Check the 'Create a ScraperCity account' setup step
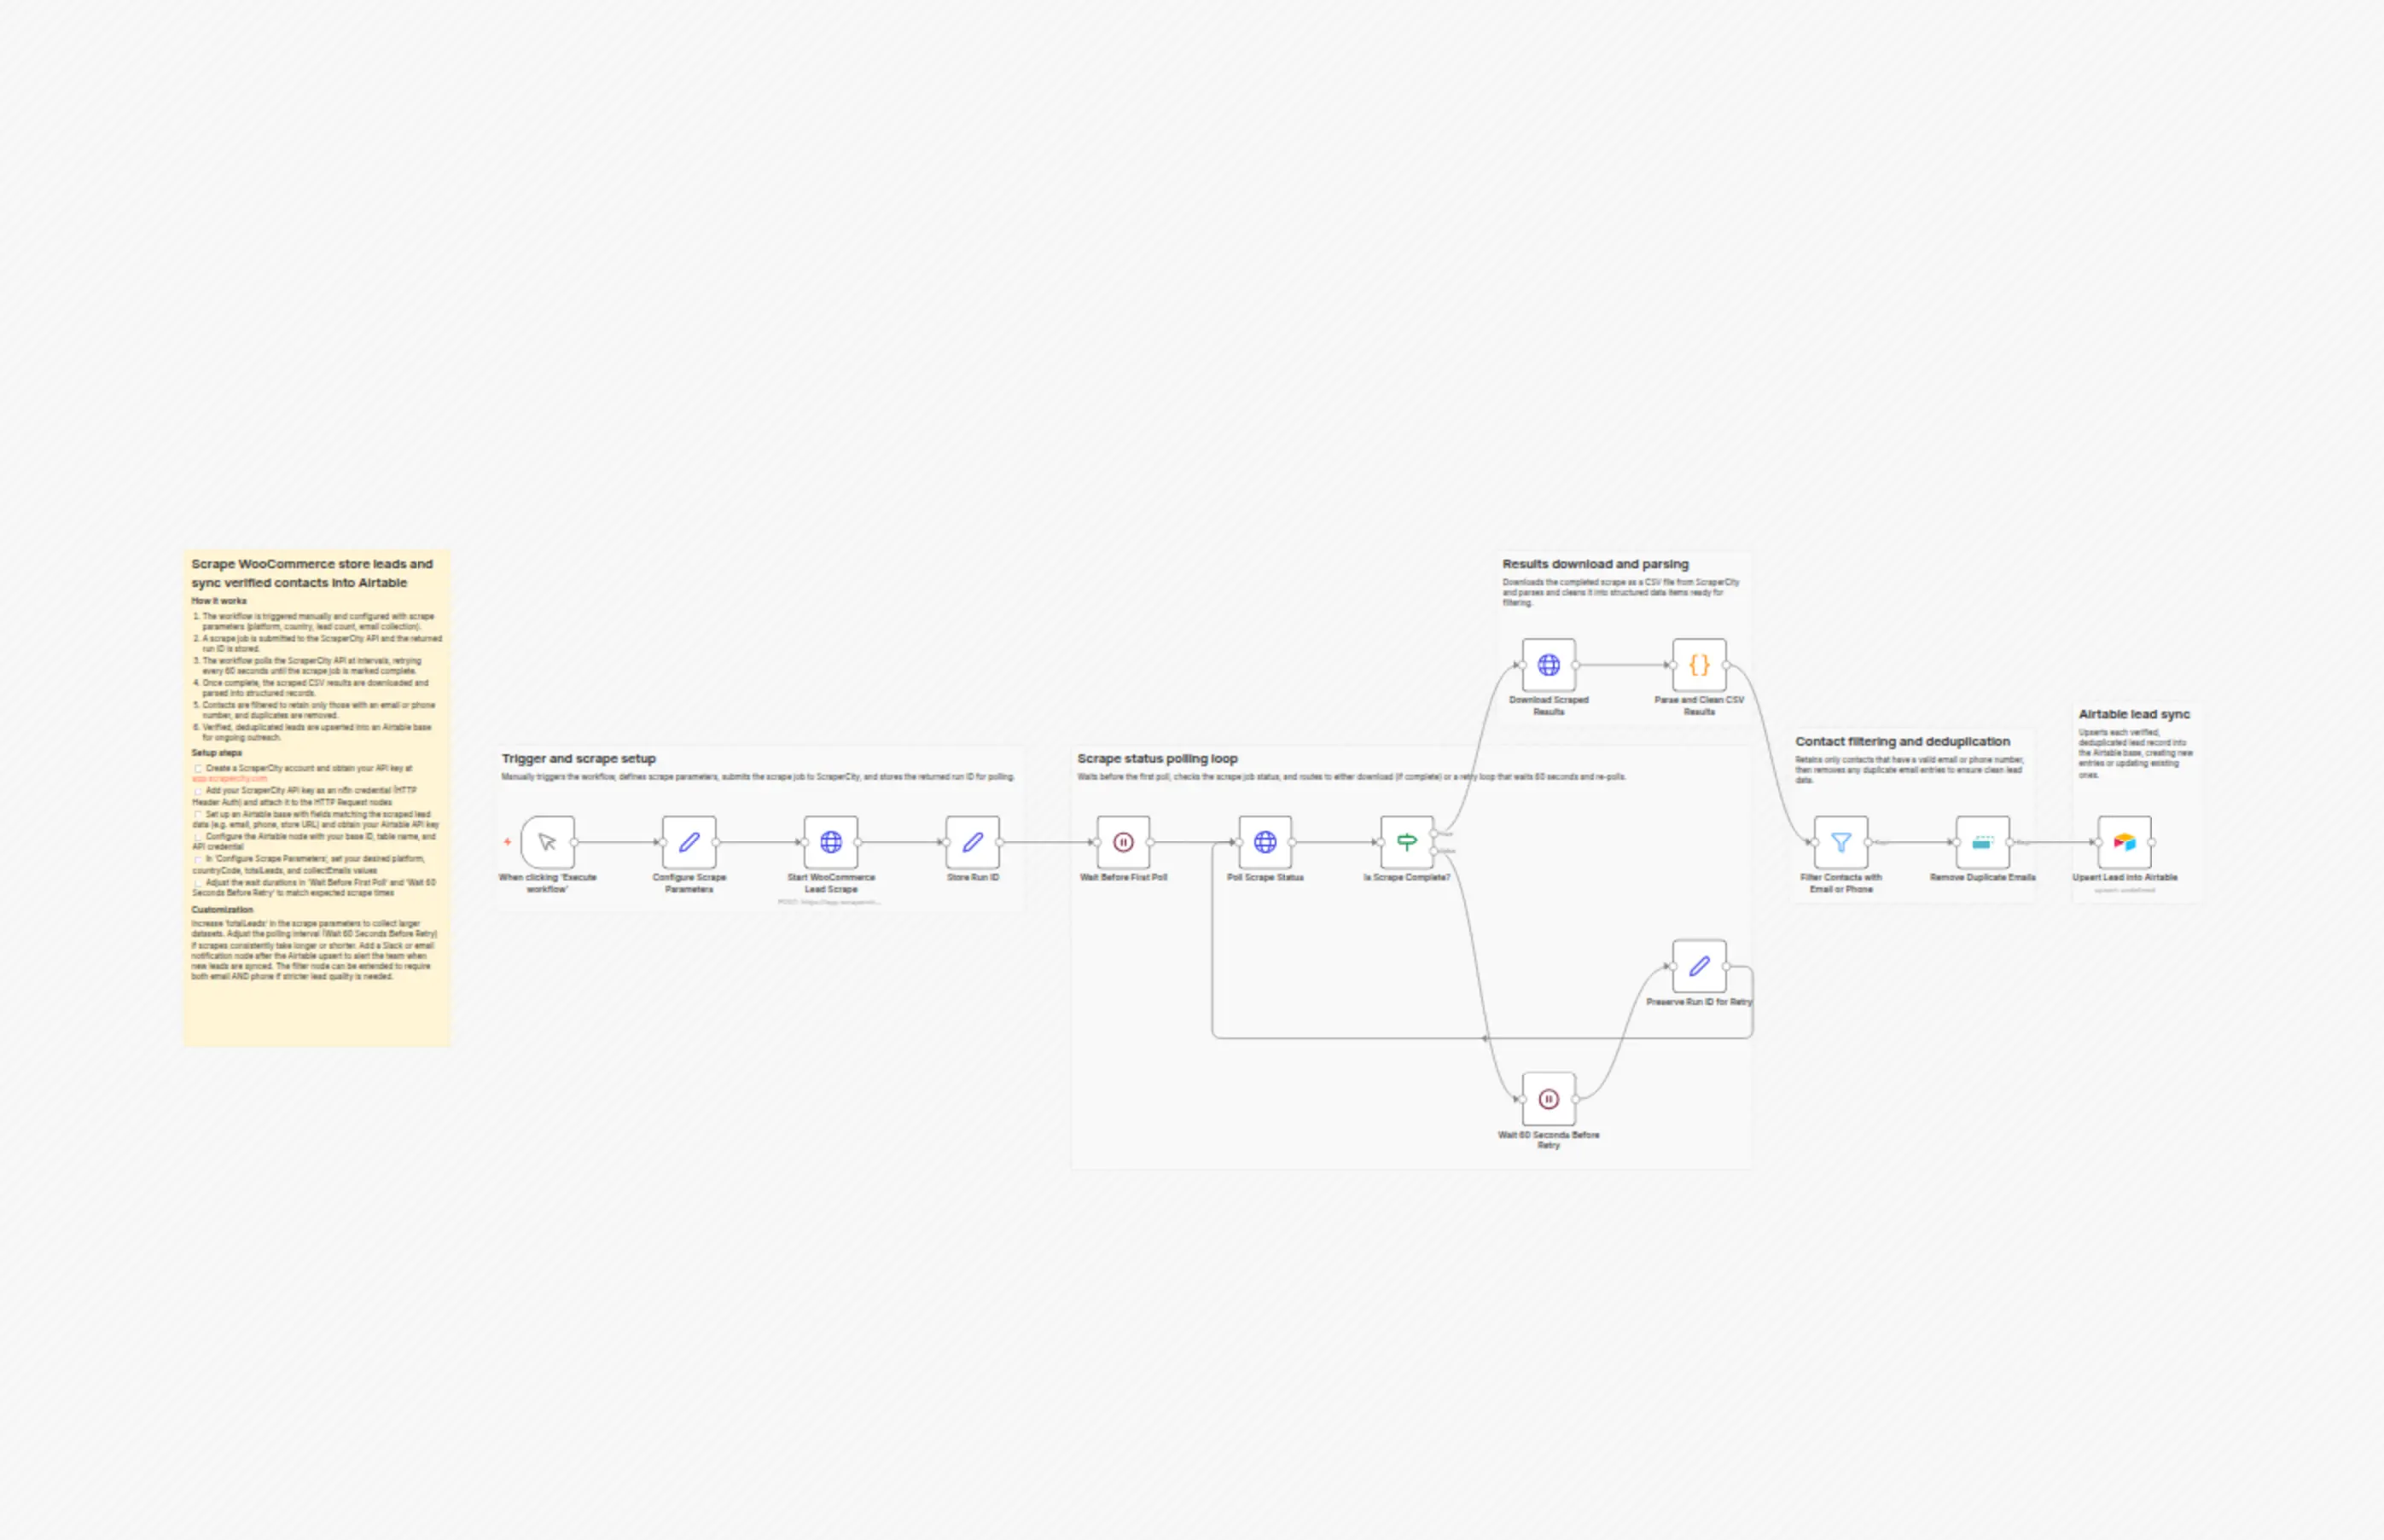Viewport: 2384px width, 1540px height. (198, 769)
